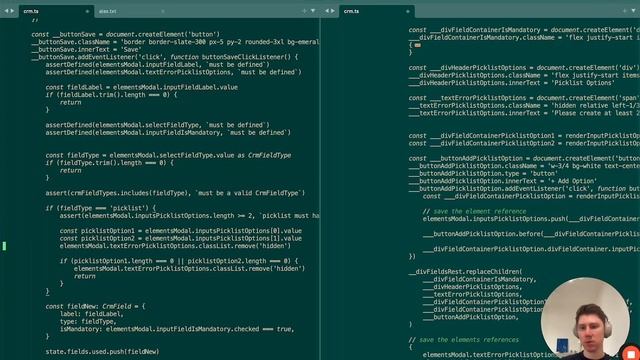Click line "const fieldNew: CrmField = {"
The height and width of the screenshot is (360, 640).
(95, 306)
